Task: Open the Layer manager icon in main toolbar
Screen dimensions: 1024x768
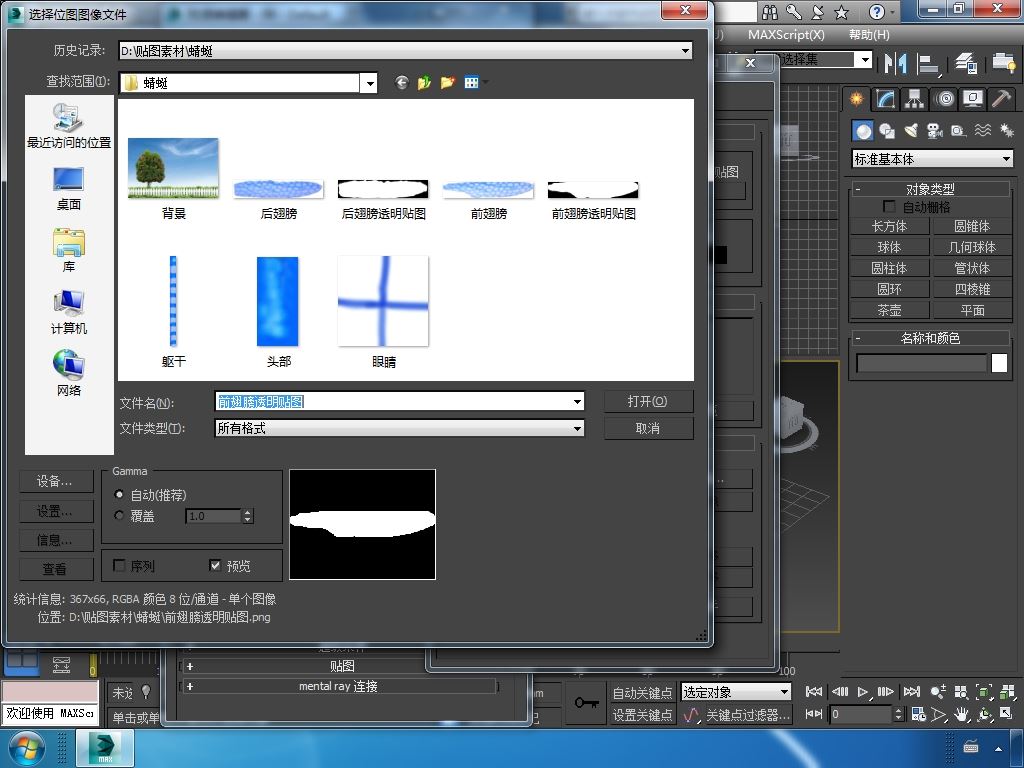Action: [x=966, y=63]
